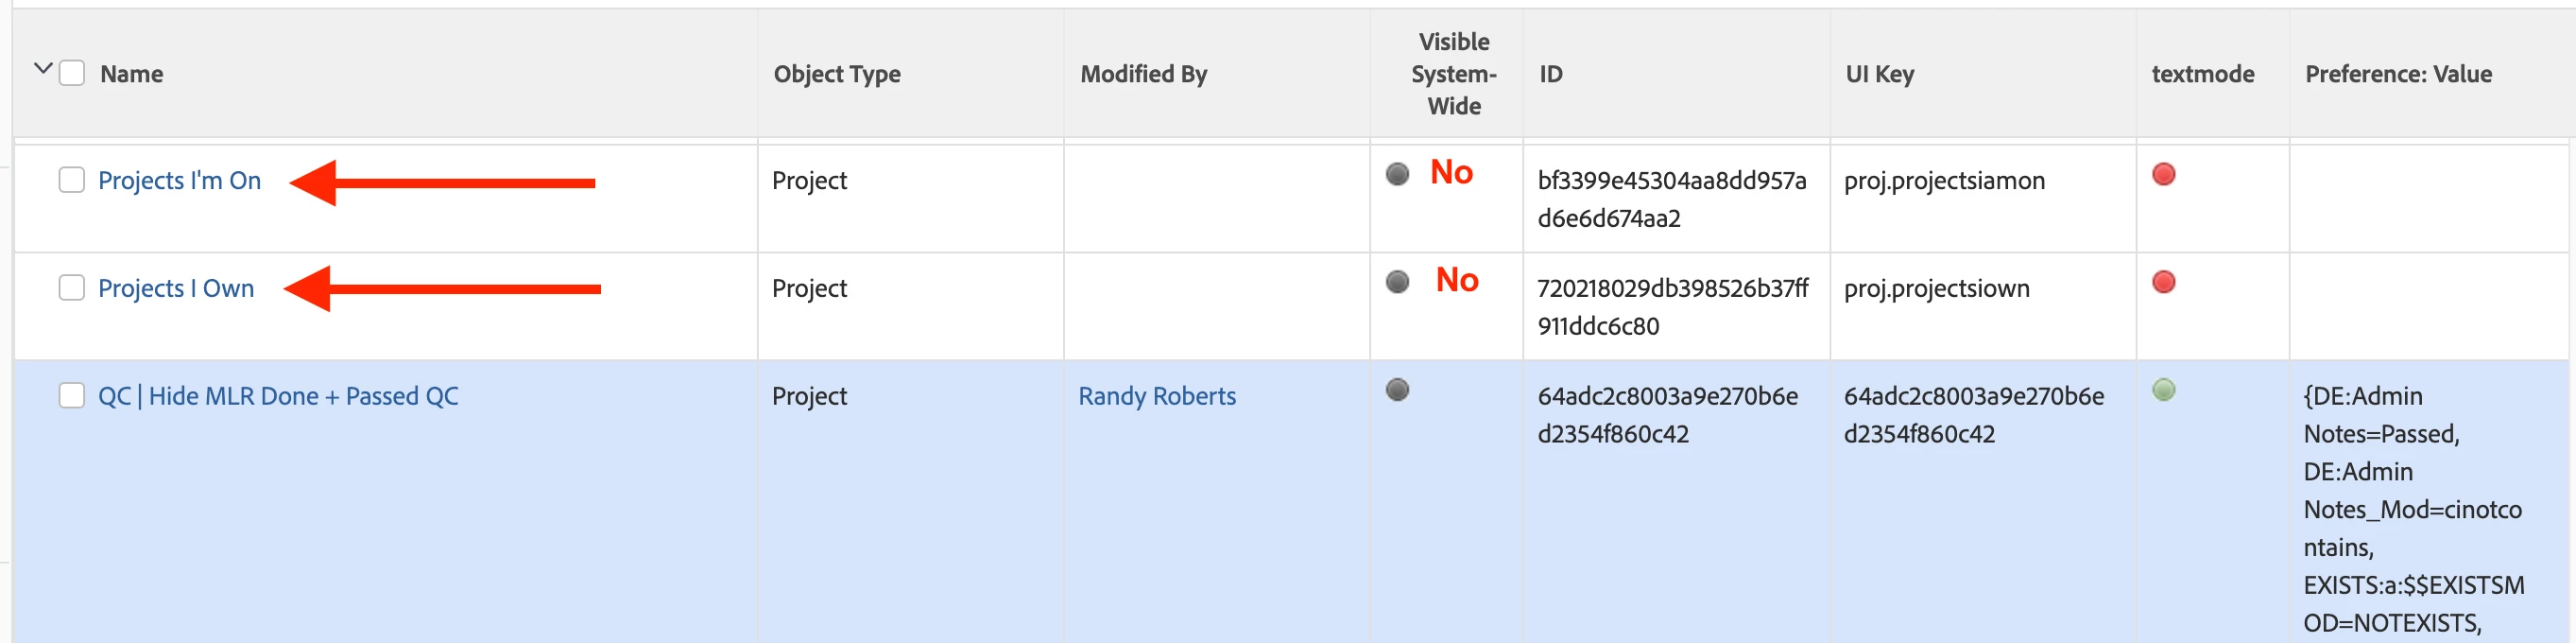Viewport: 2576px width, 643px height.
Task: Click gray Visible System-Wide dot for Projects I'm On
Action: [x=1397, y=174]
